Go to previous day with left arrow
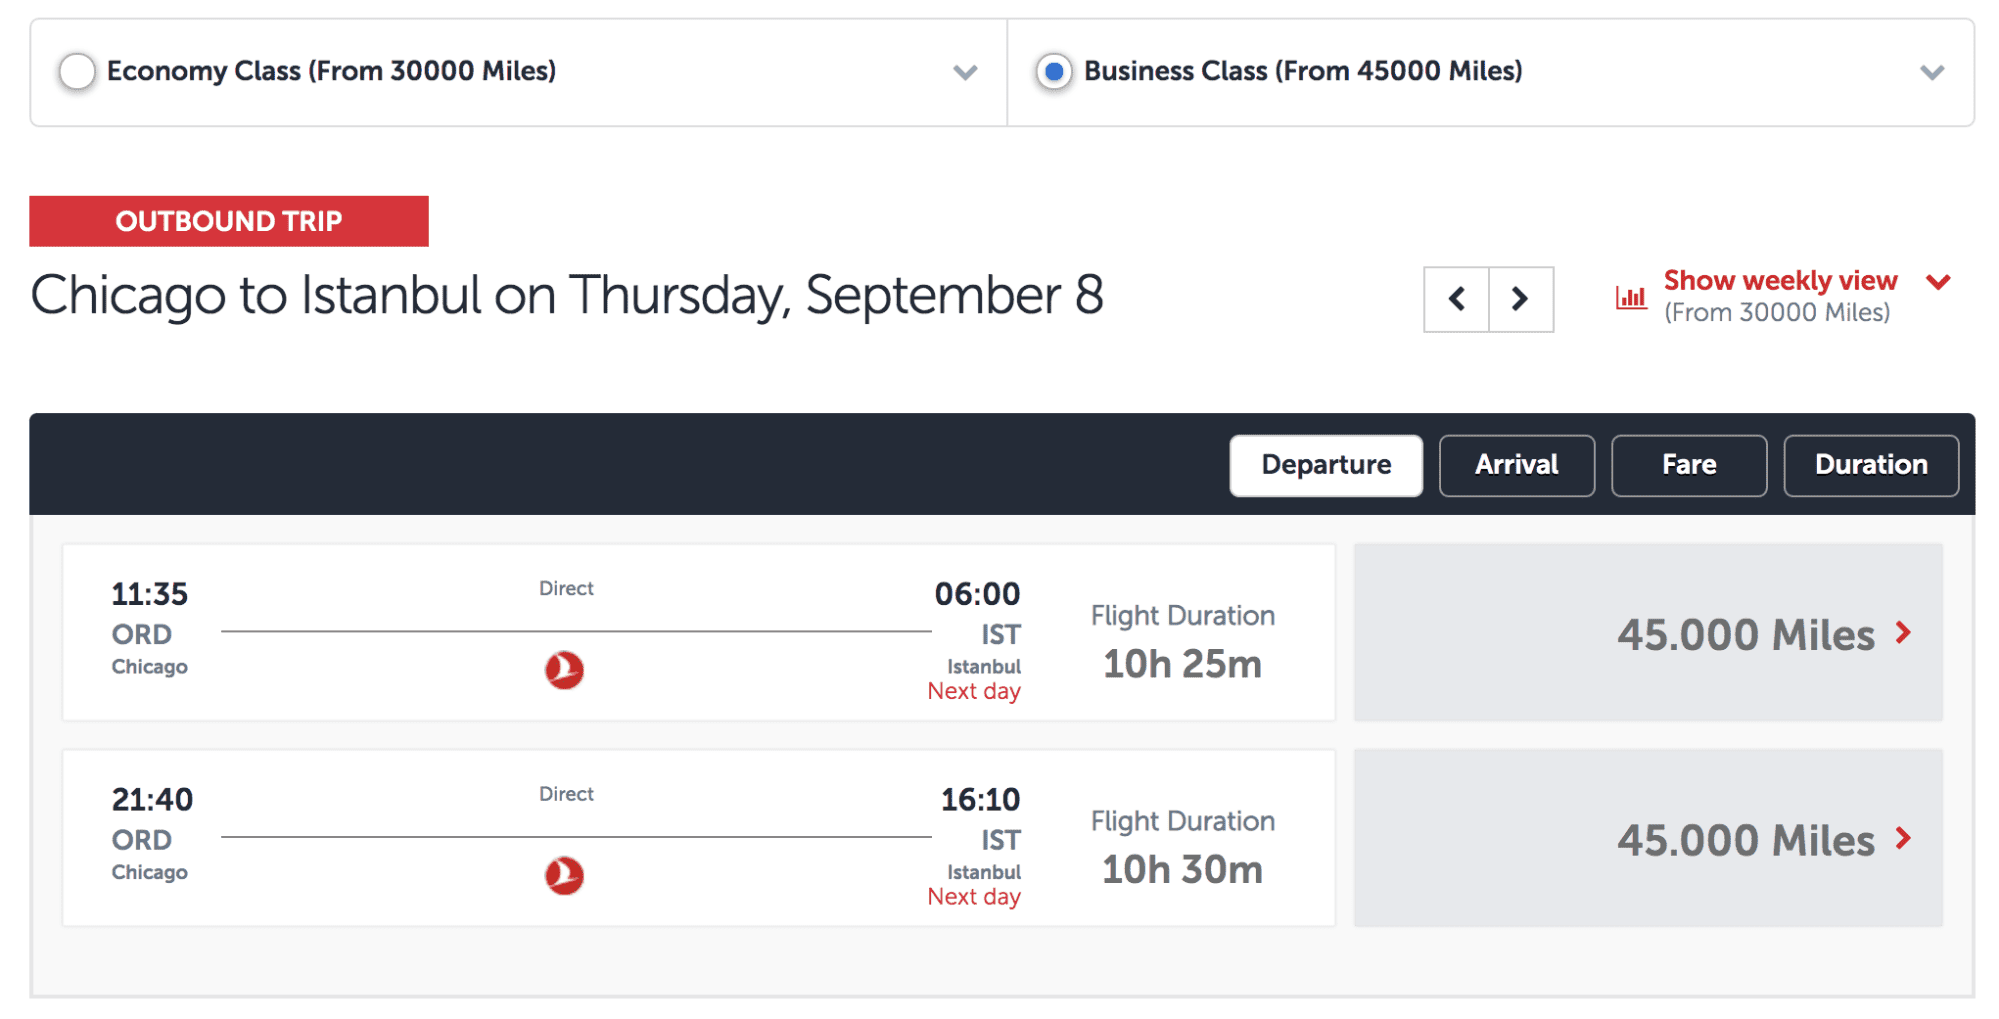1999x1019 pixels. click(x=1457, y=299)
